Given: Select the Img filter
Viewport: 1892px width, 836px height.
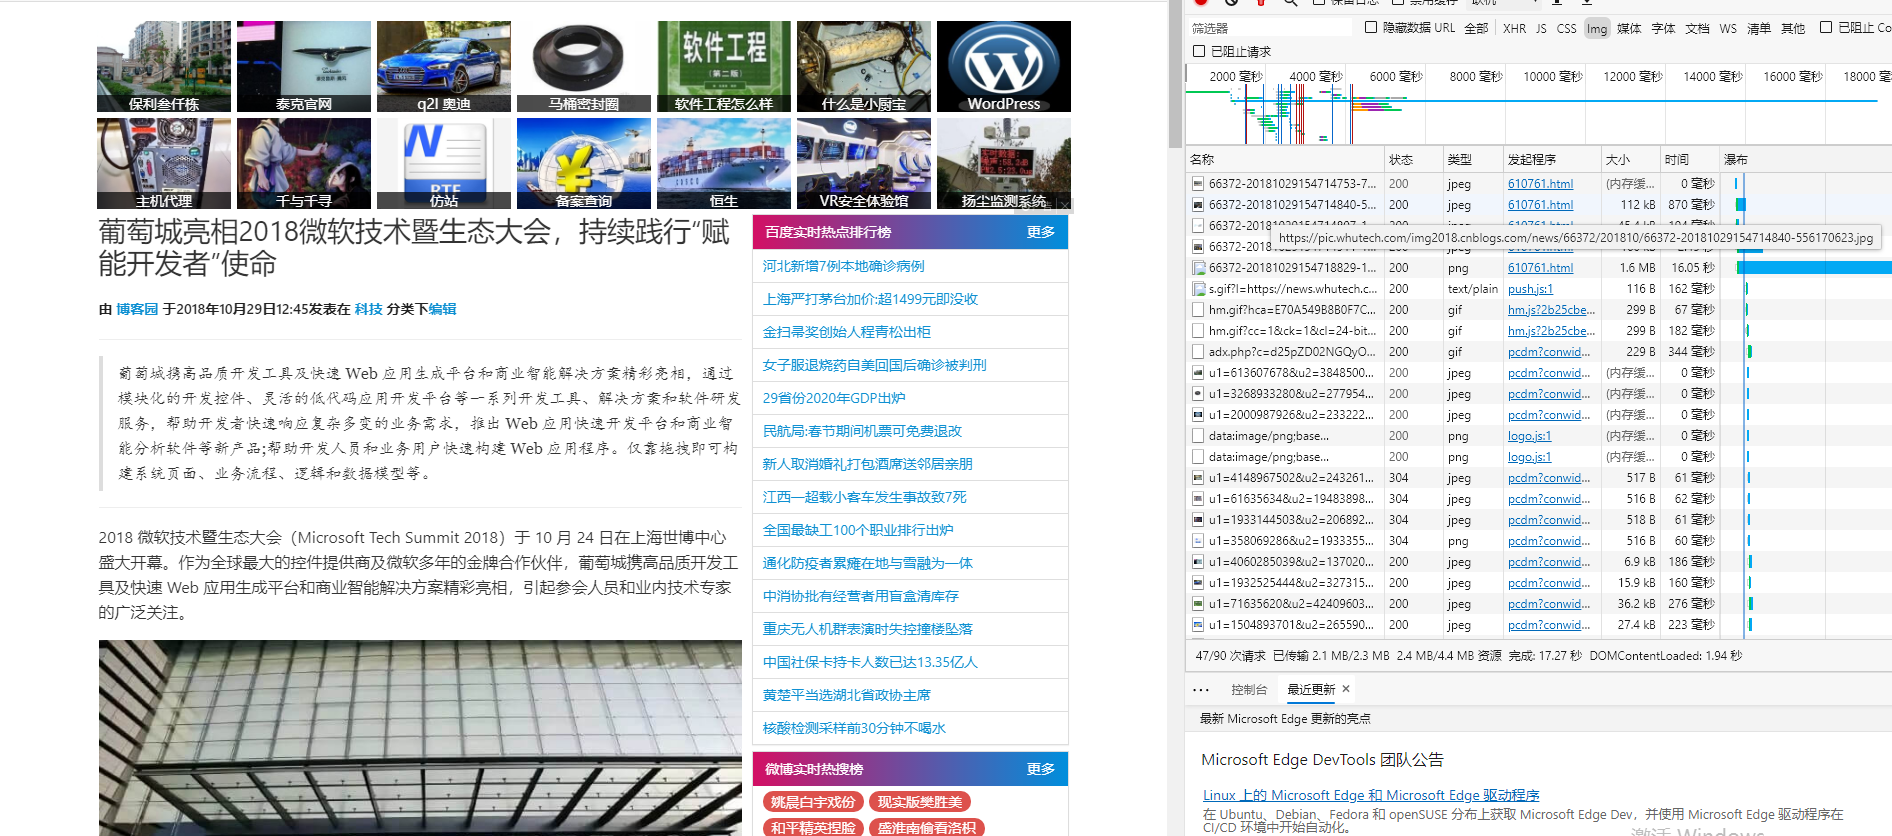Looking at the screenshot, I should tap(1597, 29).
